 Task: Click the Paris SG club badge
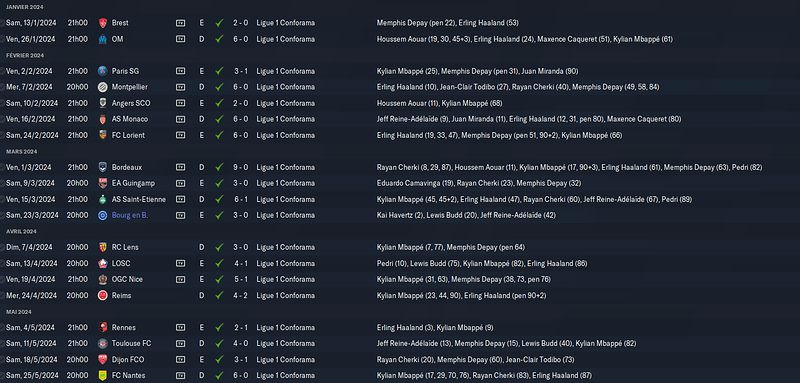pyautogui.click(x=103, y=71)
